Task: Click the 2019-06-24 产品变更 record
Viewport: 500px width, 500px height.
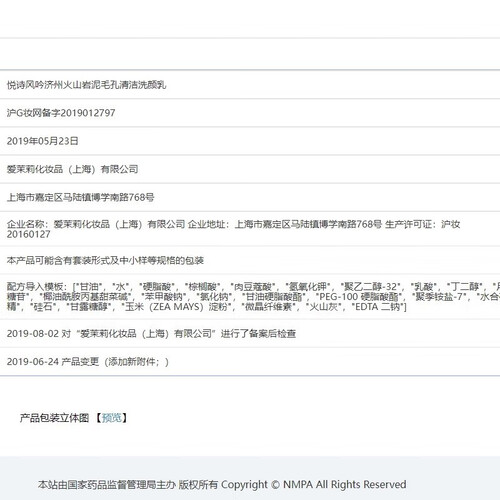Action: pos(88,362)
